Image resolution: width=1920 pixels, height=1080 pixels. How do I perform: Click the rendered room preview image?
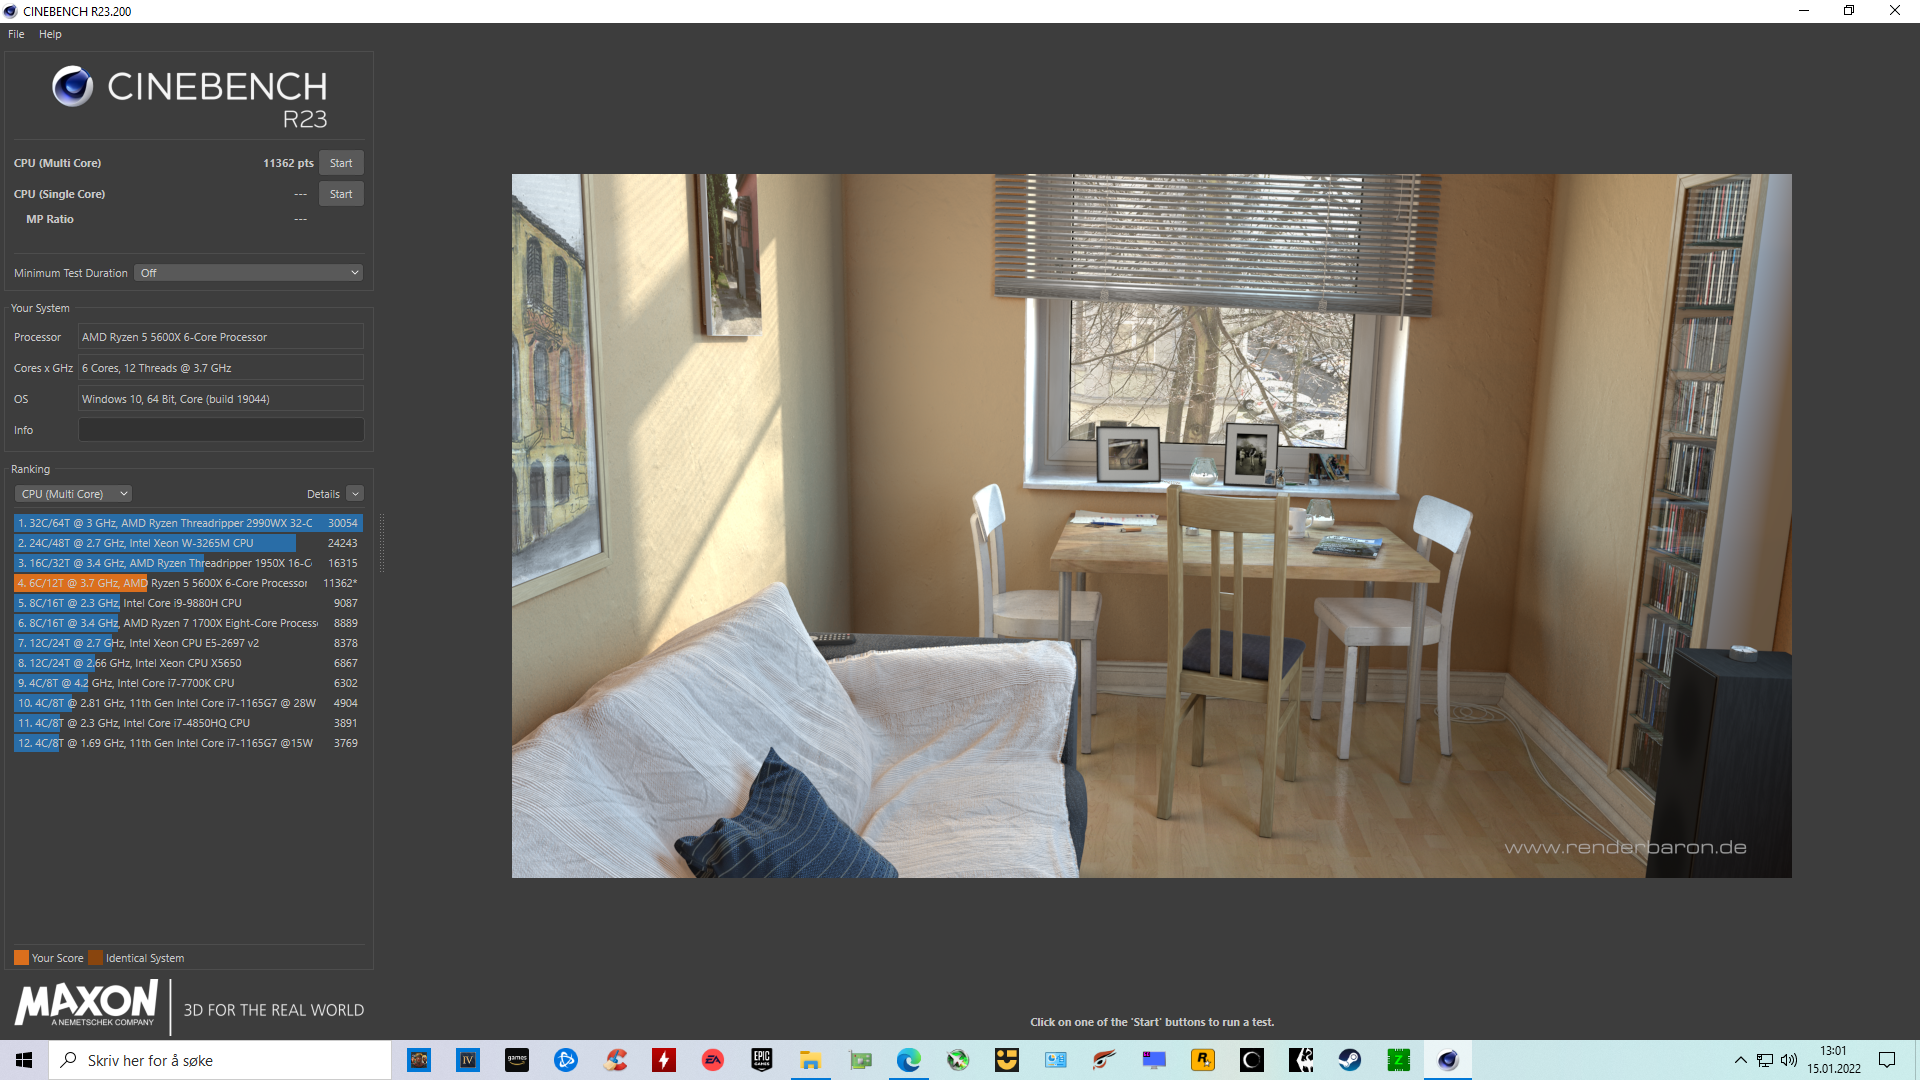tap(1151, 526)
